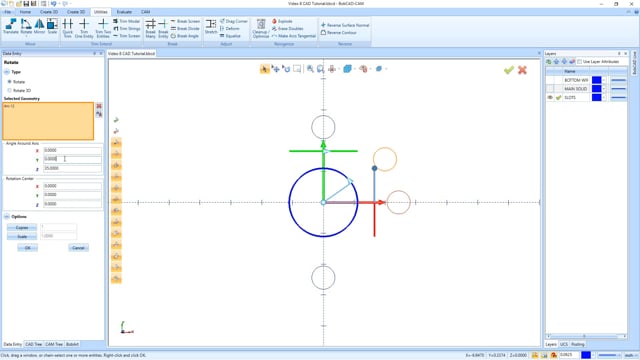Click the OK button in Data Entry

tap(27, 248)
